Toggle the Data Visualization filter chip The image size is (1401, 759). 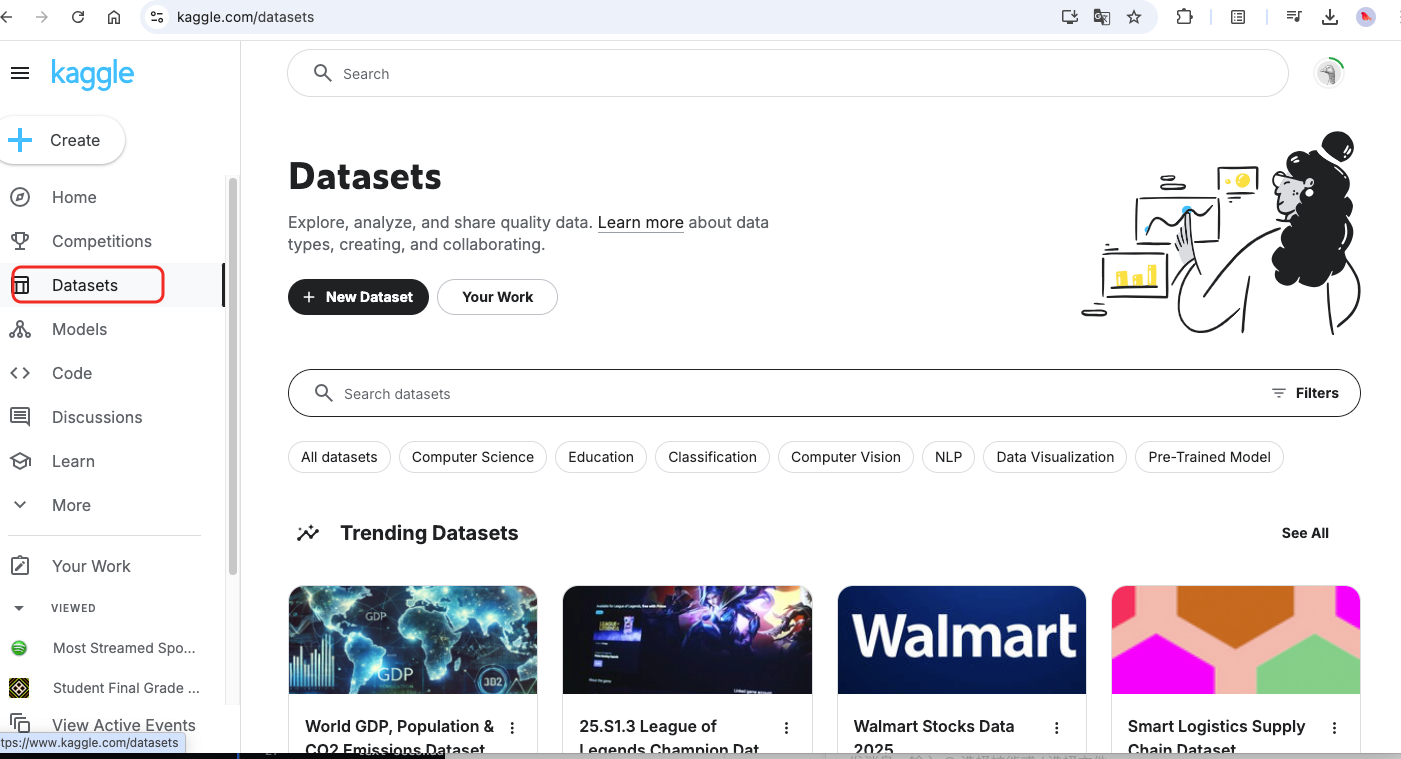[x=1054, y=457]
